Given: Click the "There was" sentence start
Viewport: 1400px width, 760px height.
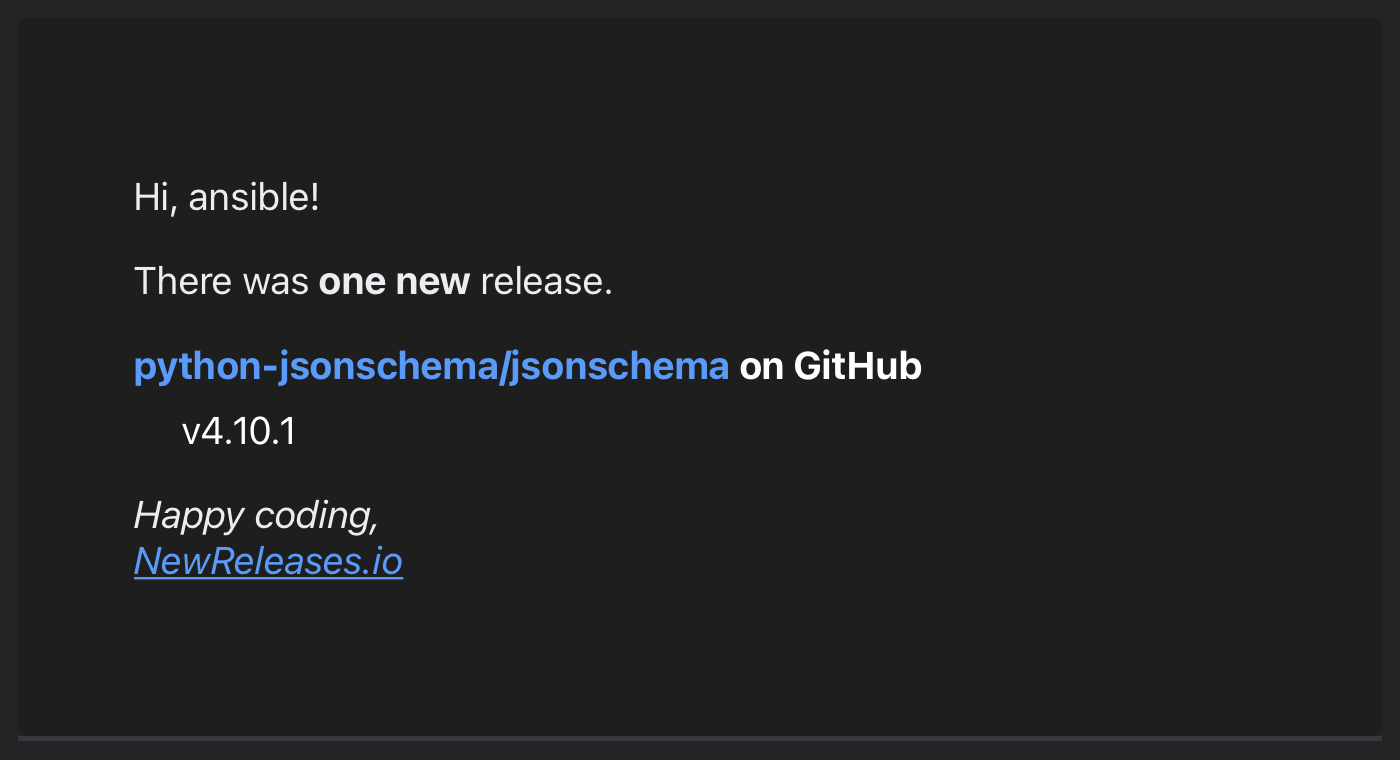Looking at the screenshot, I should [220, 282].
